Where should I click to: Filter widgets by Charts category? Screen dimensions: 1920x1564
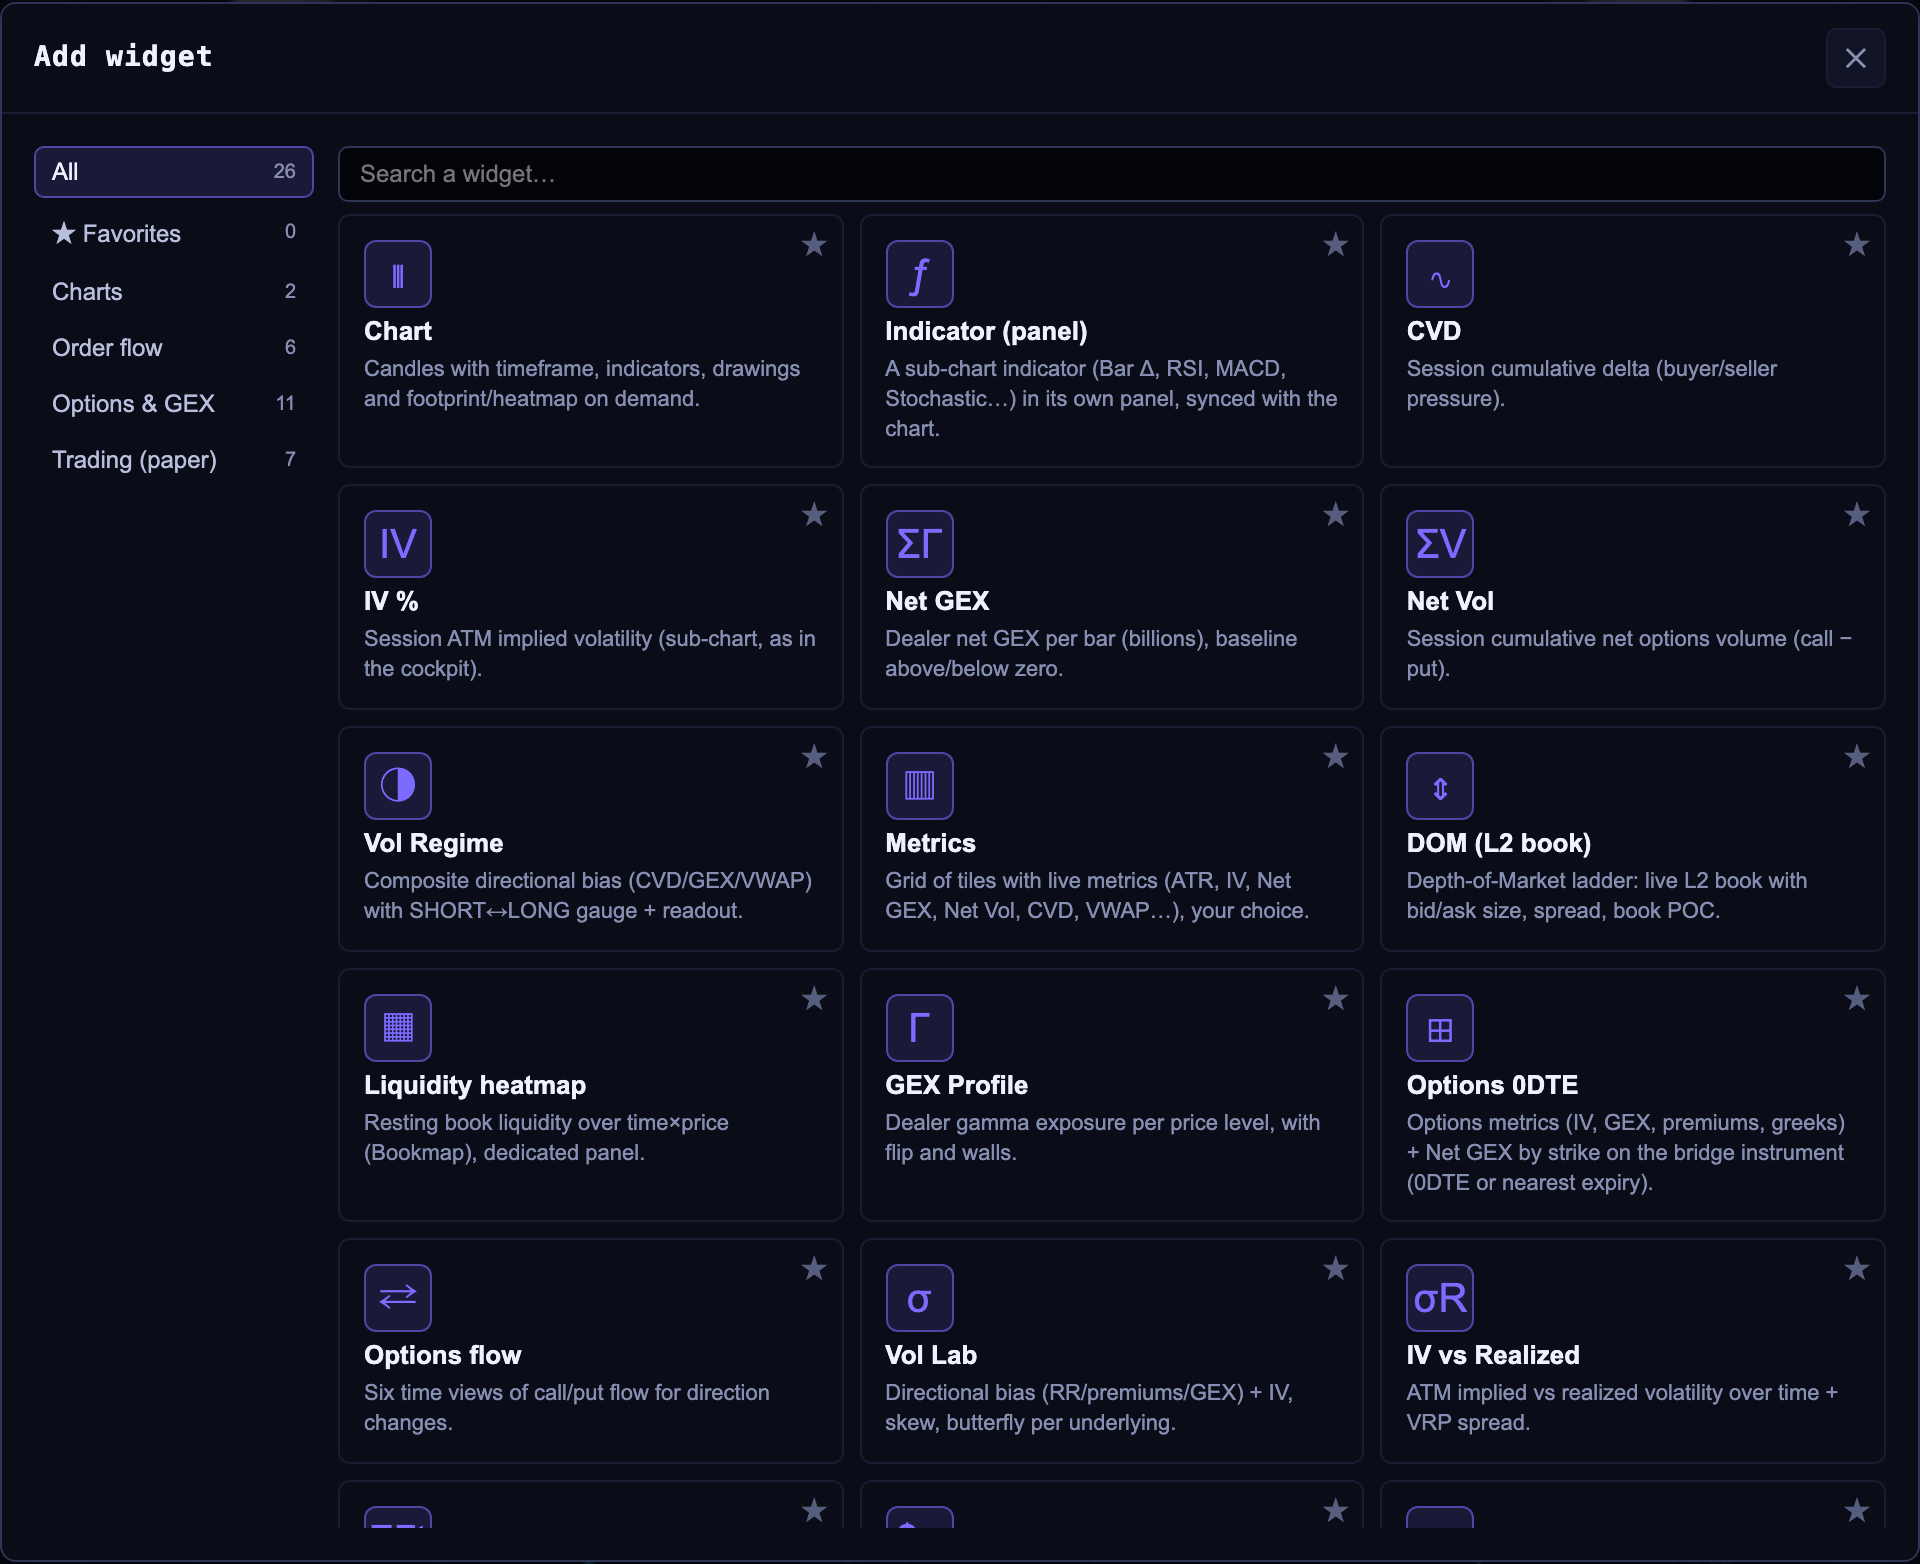coord(174,292)
